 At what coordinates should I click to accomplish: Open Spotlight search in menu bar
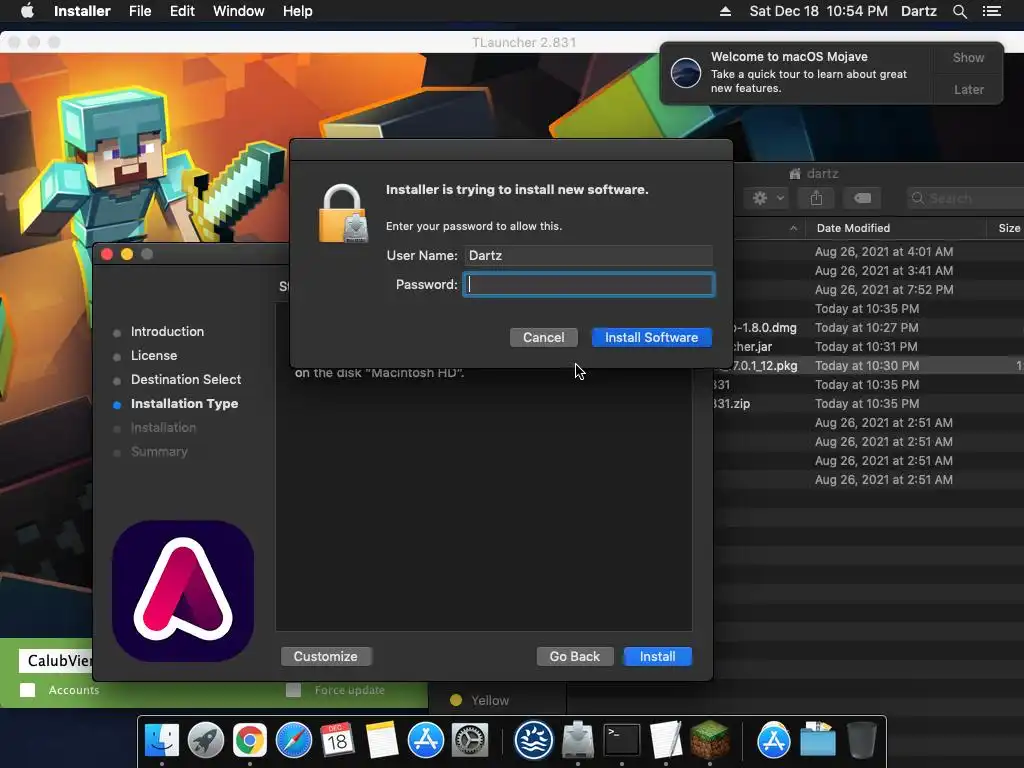[959, 11]
